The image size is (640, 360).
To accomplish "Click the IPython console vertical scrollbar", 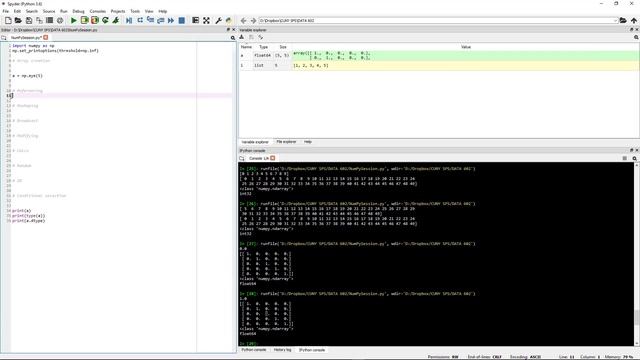I will [x=637, y=254].
